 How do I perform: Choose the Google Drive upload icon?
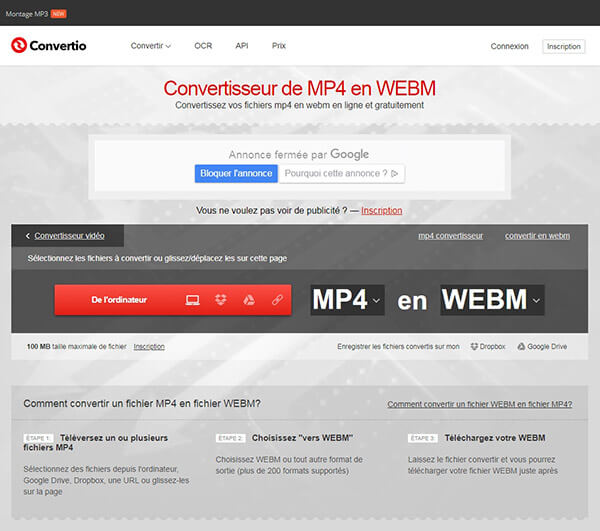(249, 300)
